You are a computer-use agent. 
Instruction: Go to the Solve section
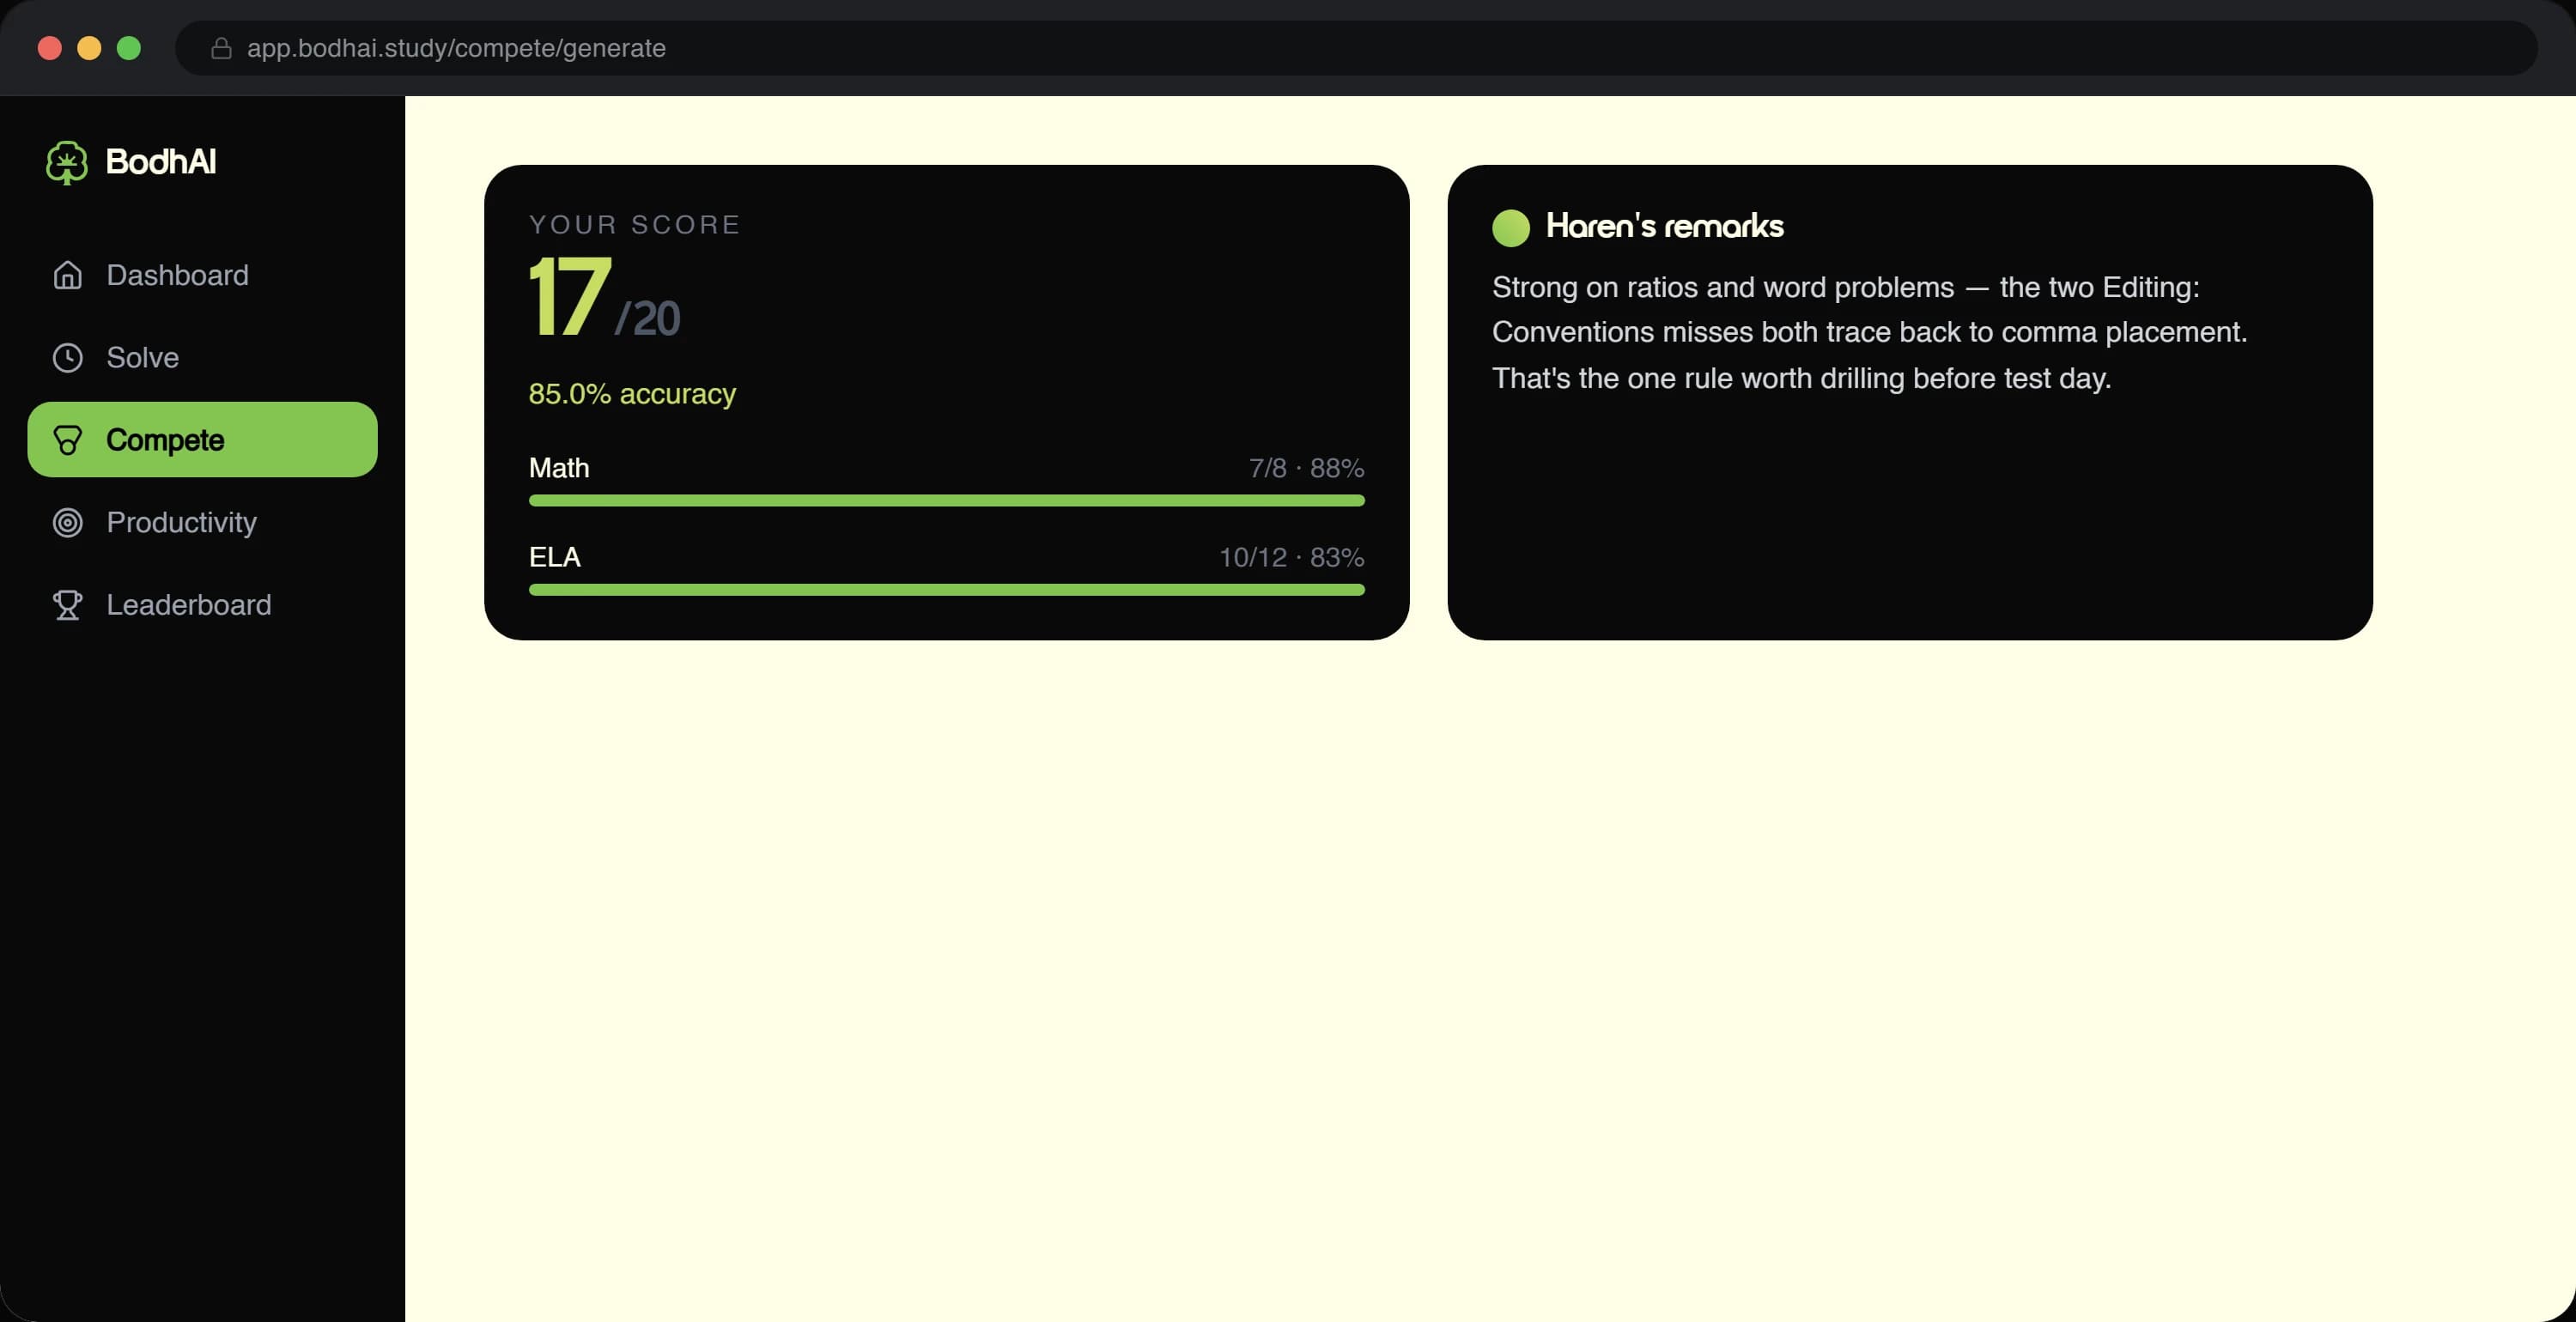click(x=202, y=358)
